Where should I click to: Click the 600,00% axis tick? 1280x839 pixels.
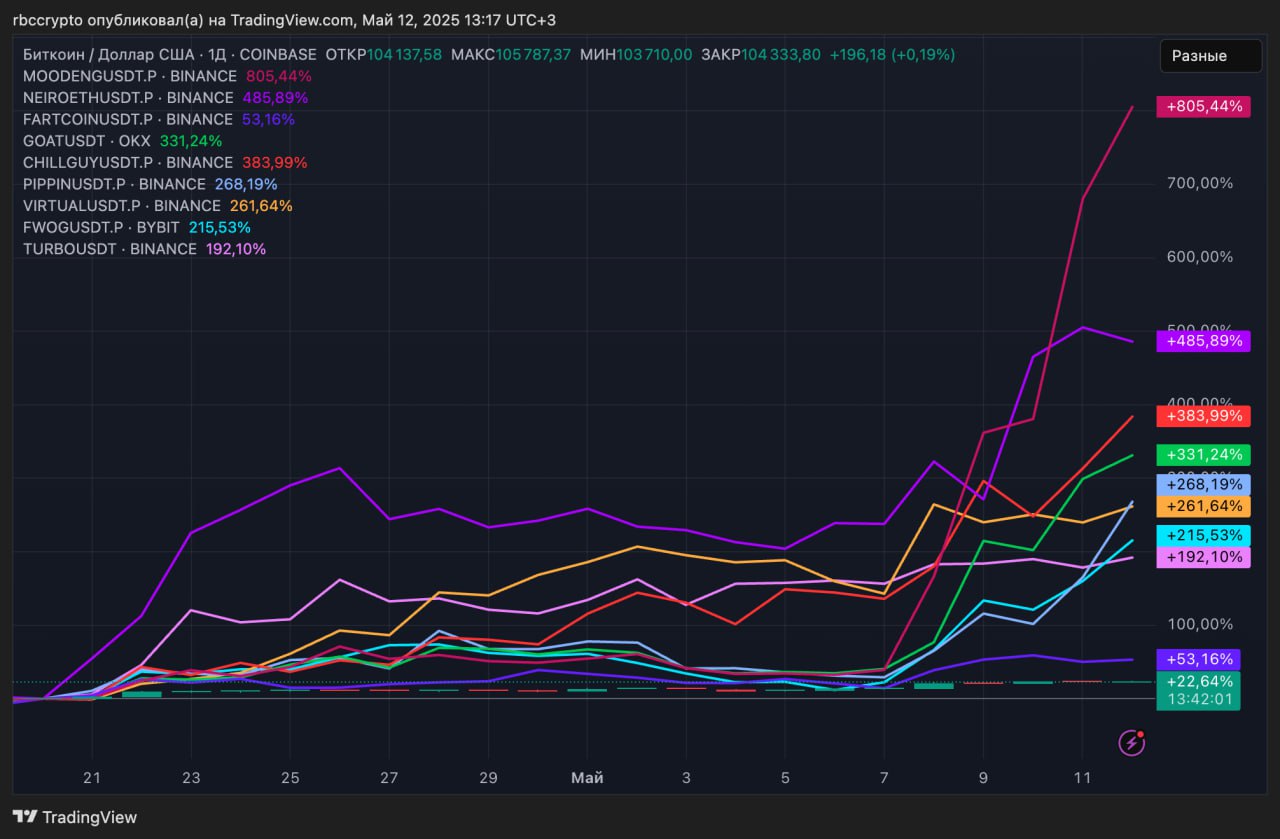1199,257
